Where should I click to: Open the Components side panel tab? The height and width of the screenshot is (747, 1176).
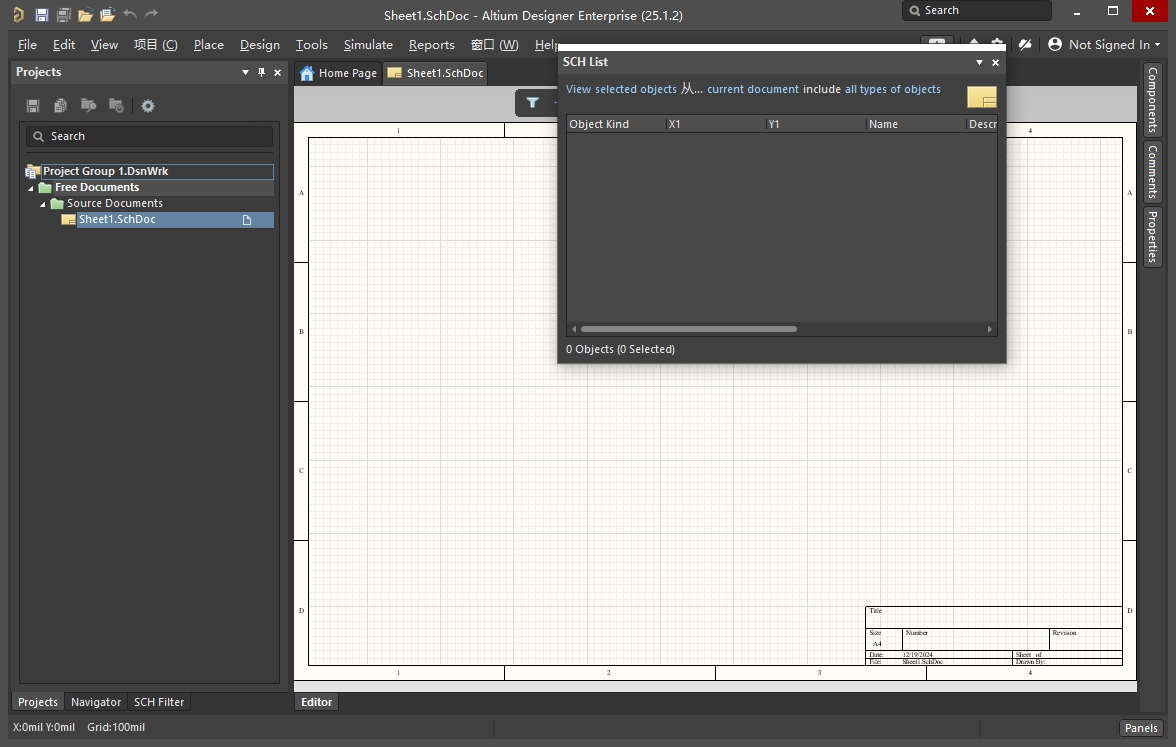pyautogui.click(x=1153, y=100)
